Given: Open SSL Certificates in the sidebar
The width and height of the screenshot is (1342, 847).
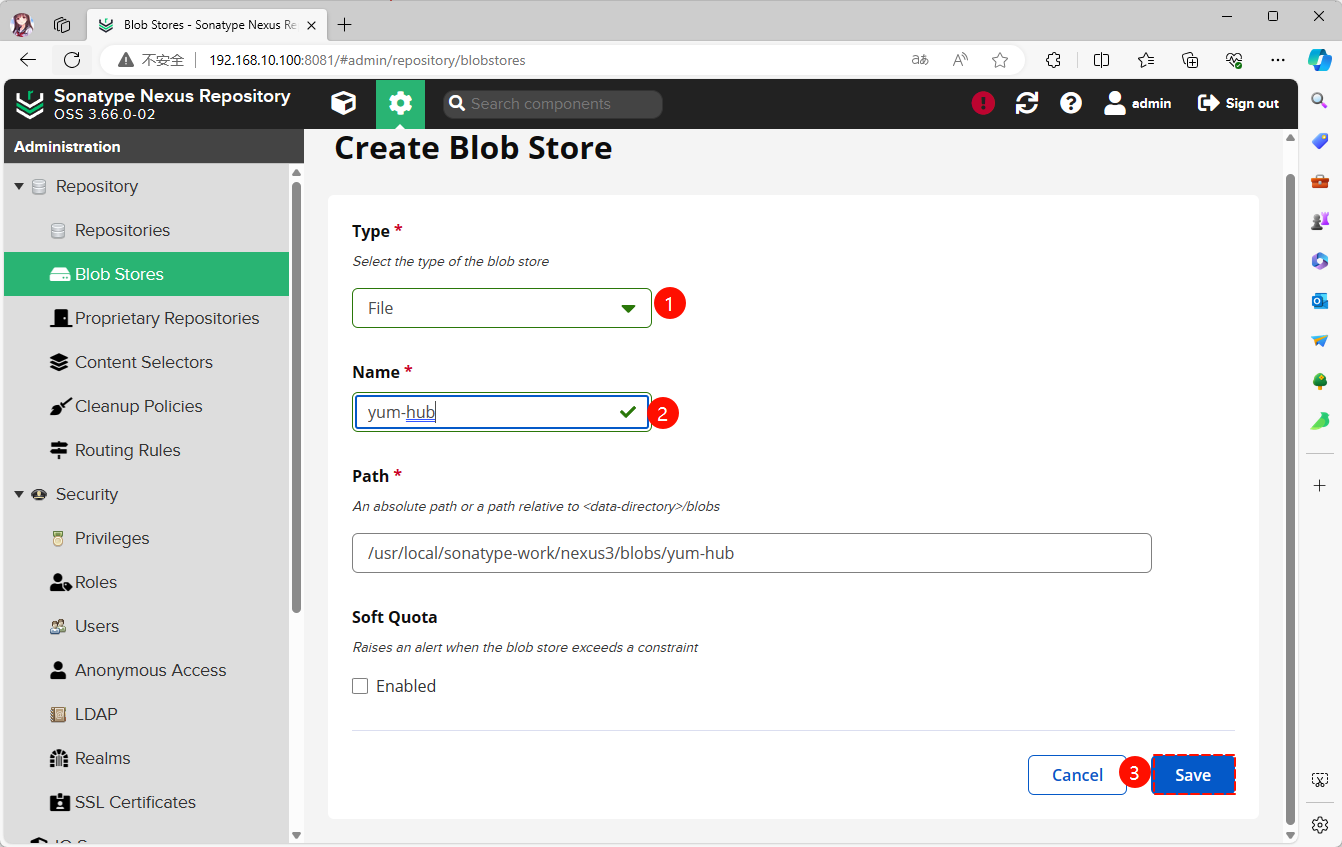Looking at the screenshot, I should pos(135,802).
